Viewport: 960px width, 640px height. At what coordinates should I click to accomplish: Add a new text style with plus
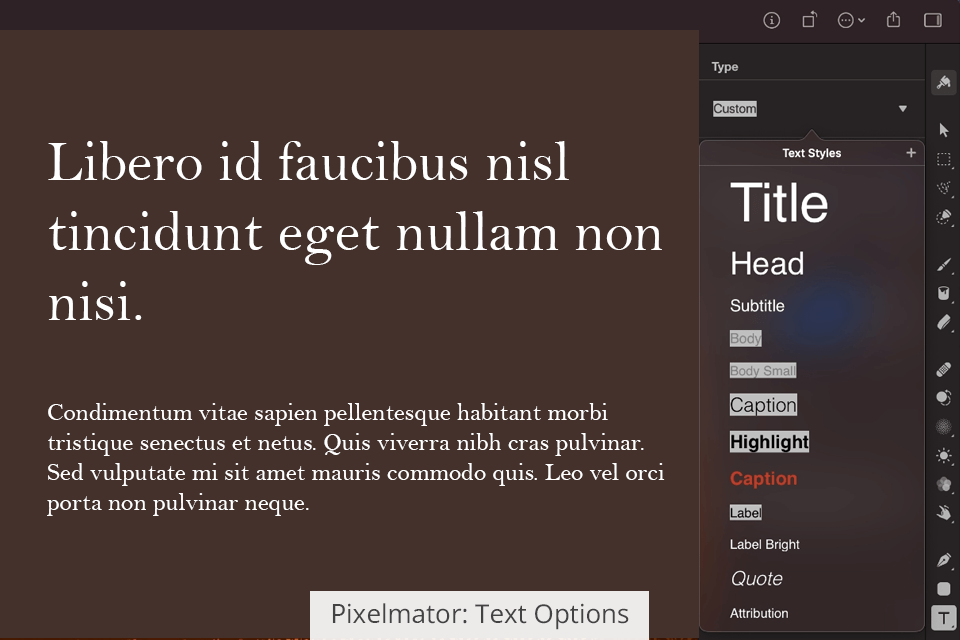click(x=910, y=152)
